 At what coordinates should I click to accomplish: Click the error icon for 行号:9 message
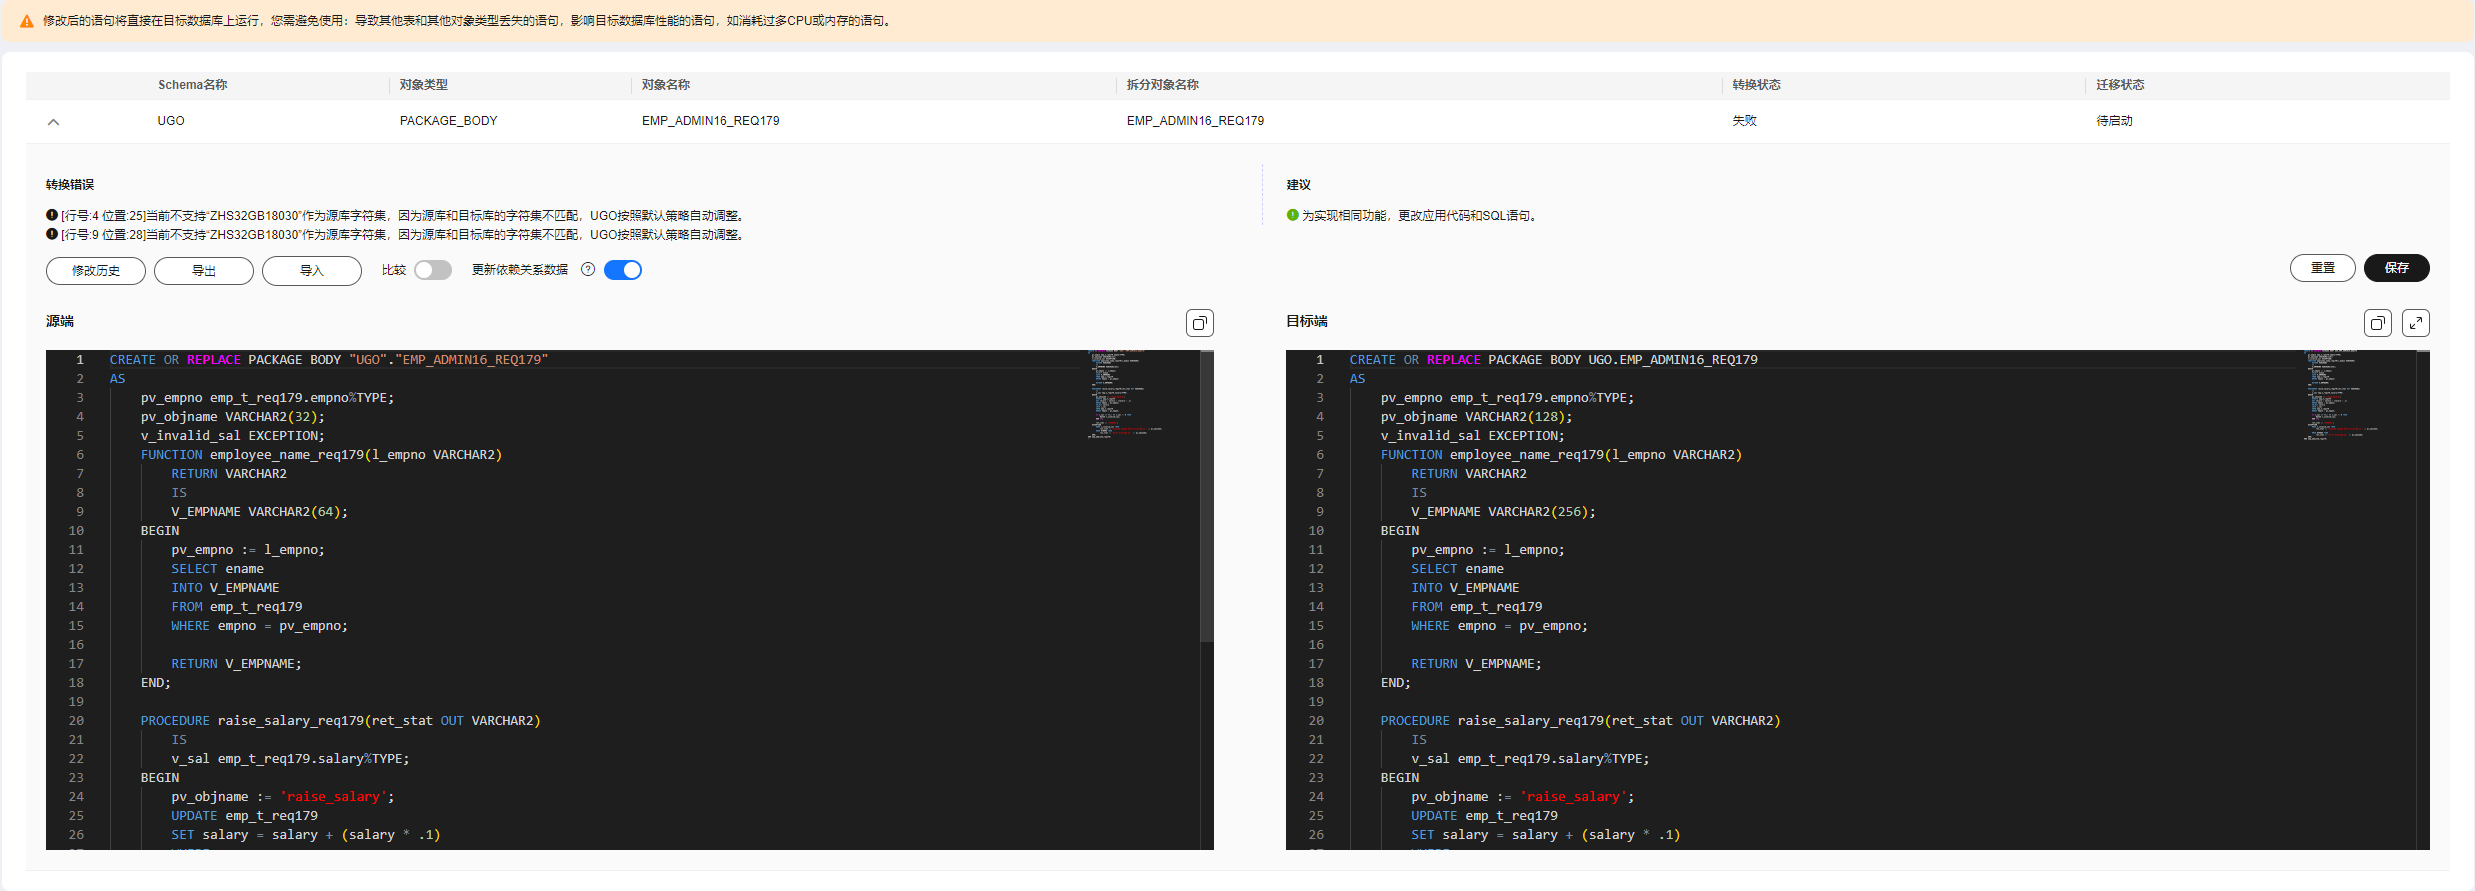[52, 234]
